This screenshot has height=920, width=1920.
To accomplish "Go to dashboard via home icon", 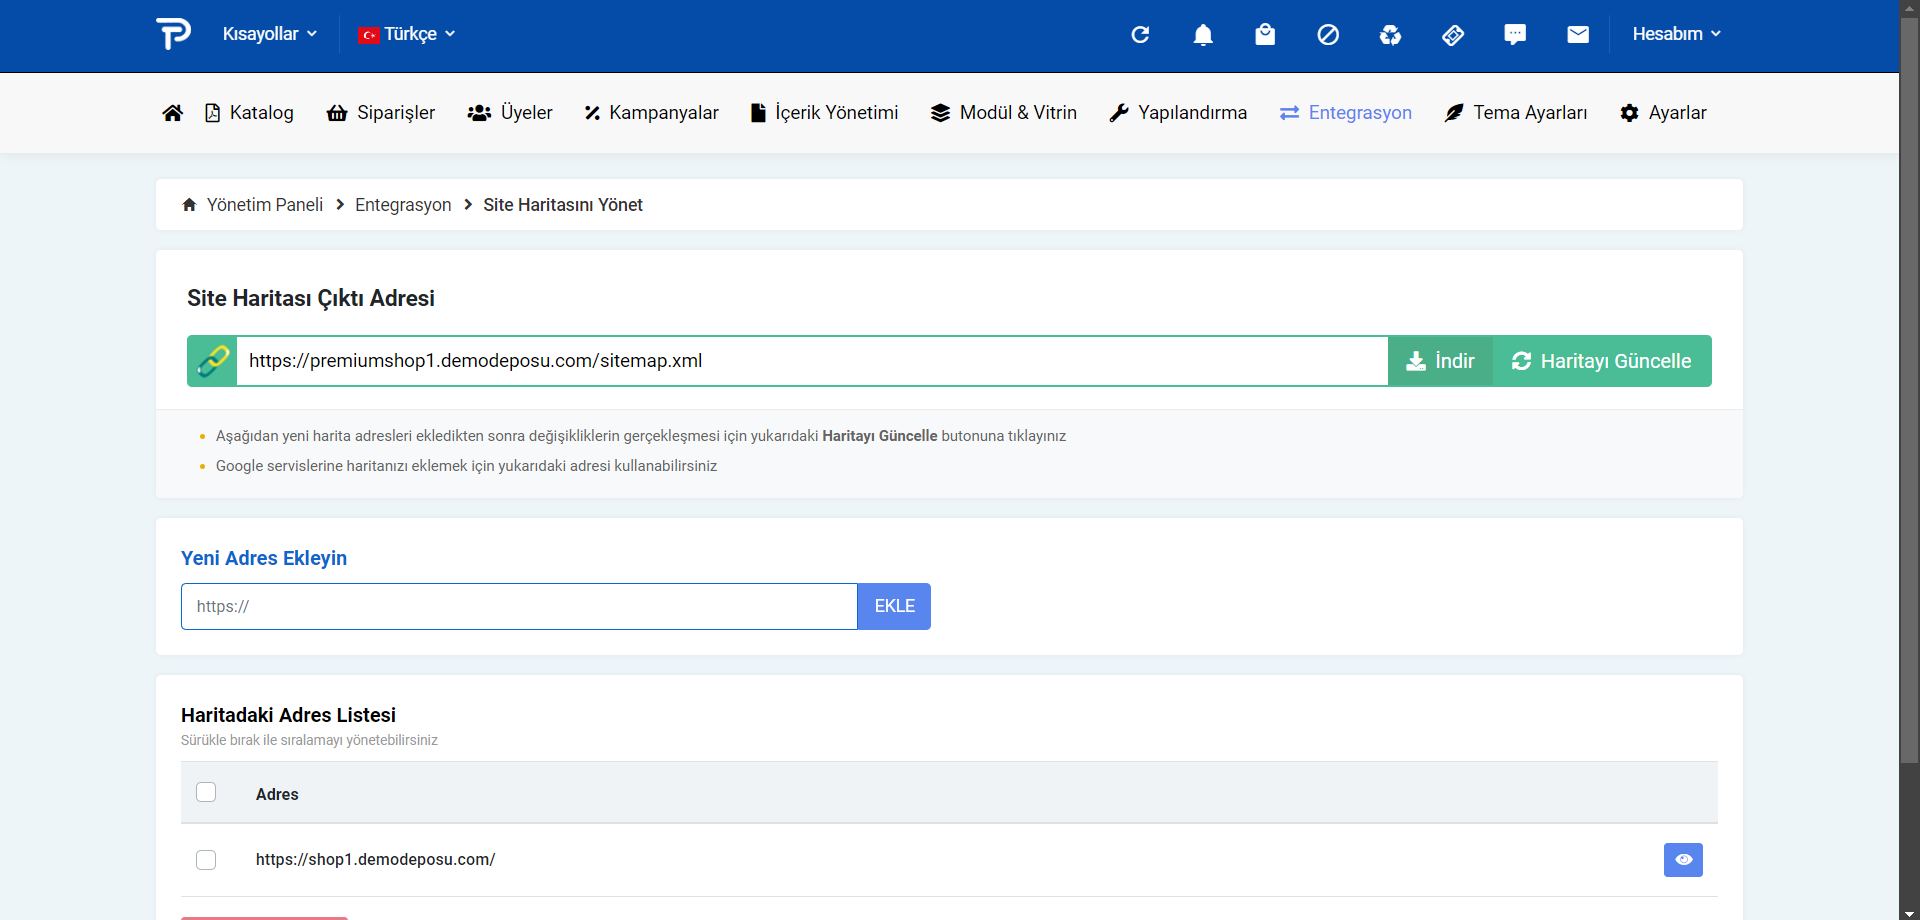I will [172, 113].
